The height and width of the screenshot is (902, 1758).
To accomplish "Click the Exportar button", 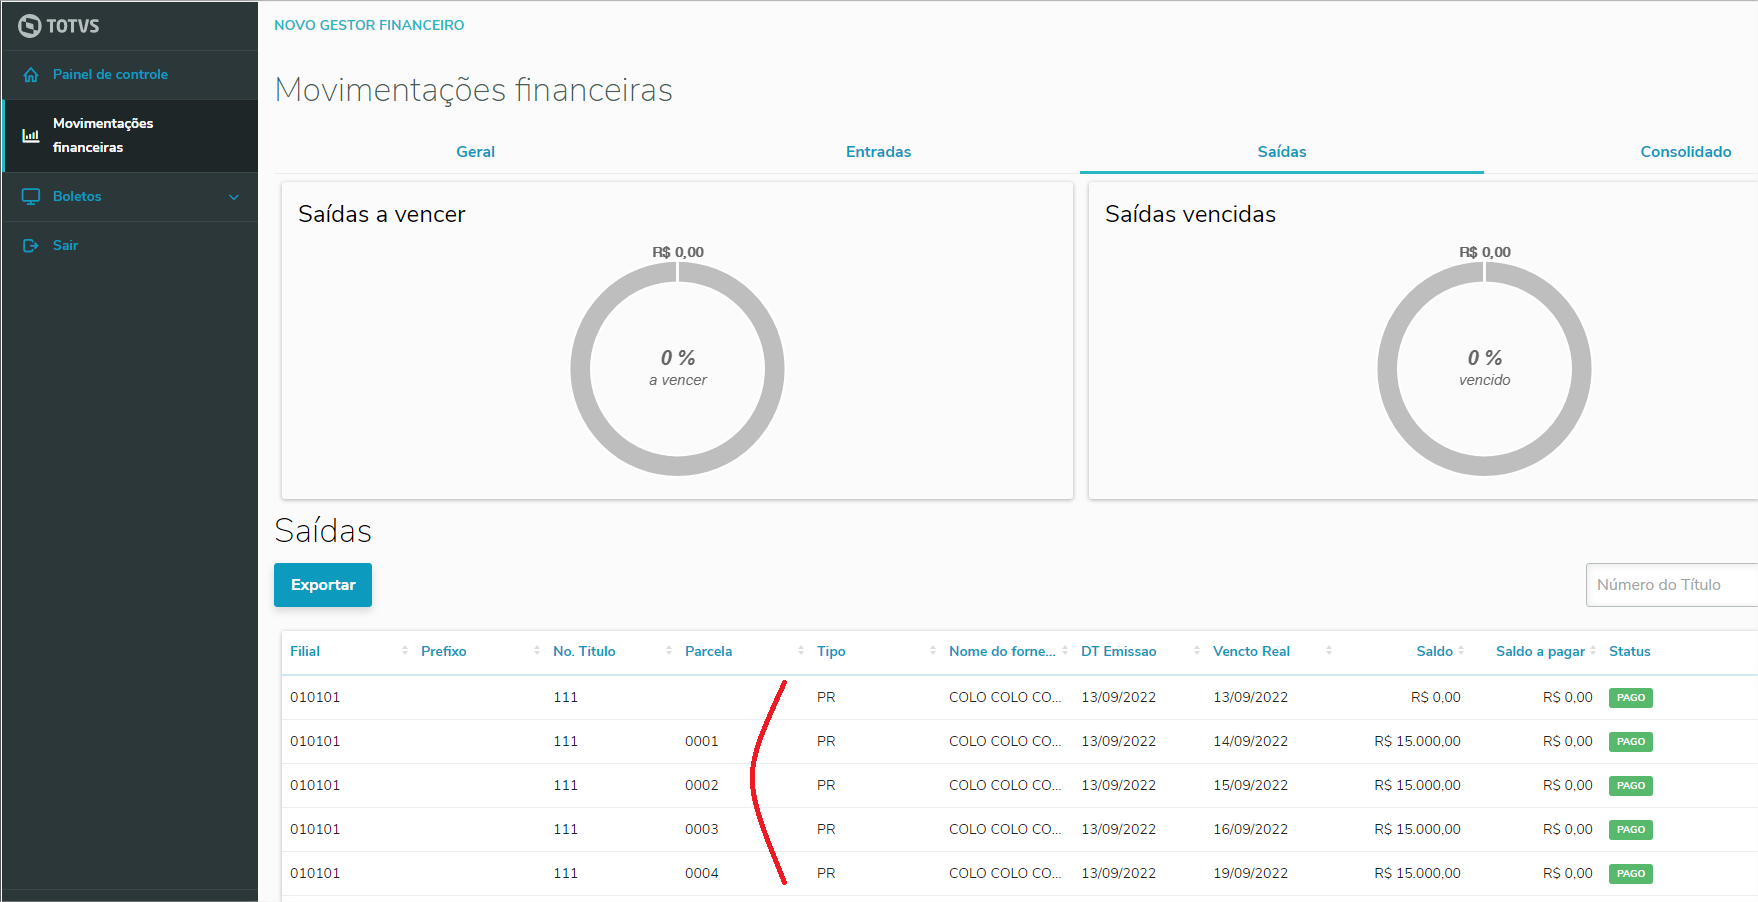I will click(322, 585).
